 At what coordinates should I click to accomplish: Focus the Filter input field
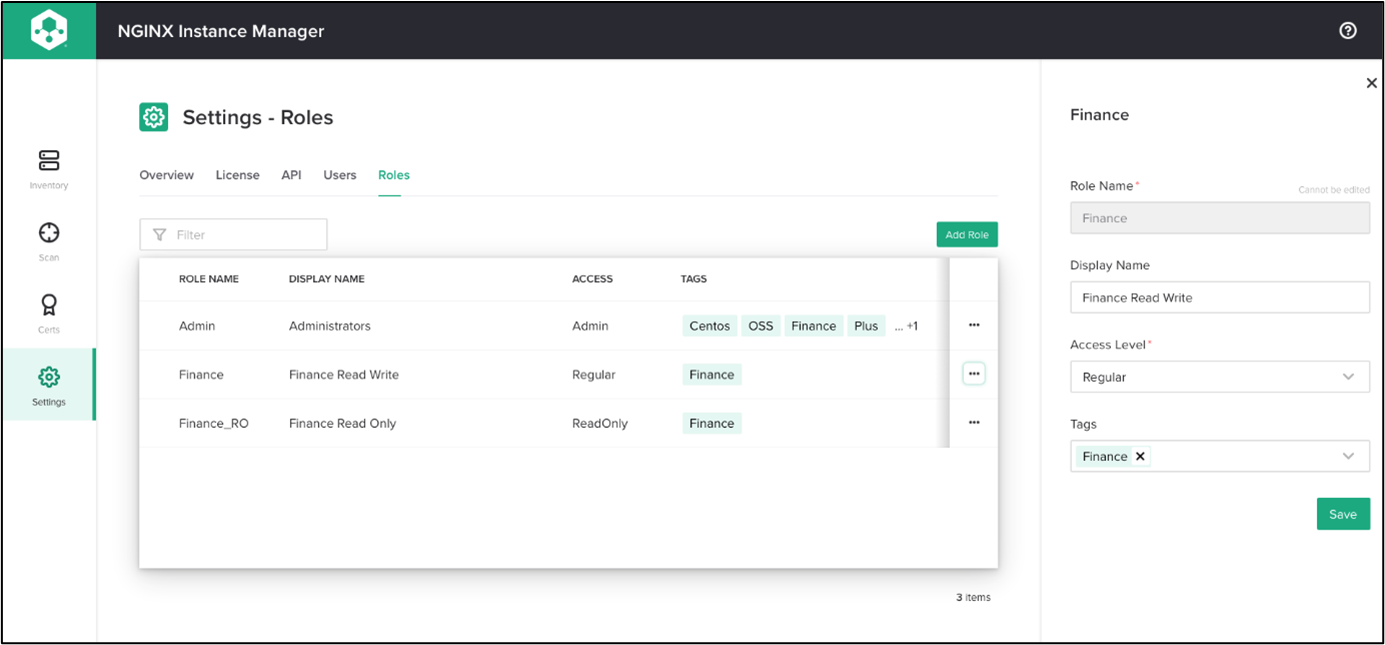pyautogui.click(x=233, y=235)
